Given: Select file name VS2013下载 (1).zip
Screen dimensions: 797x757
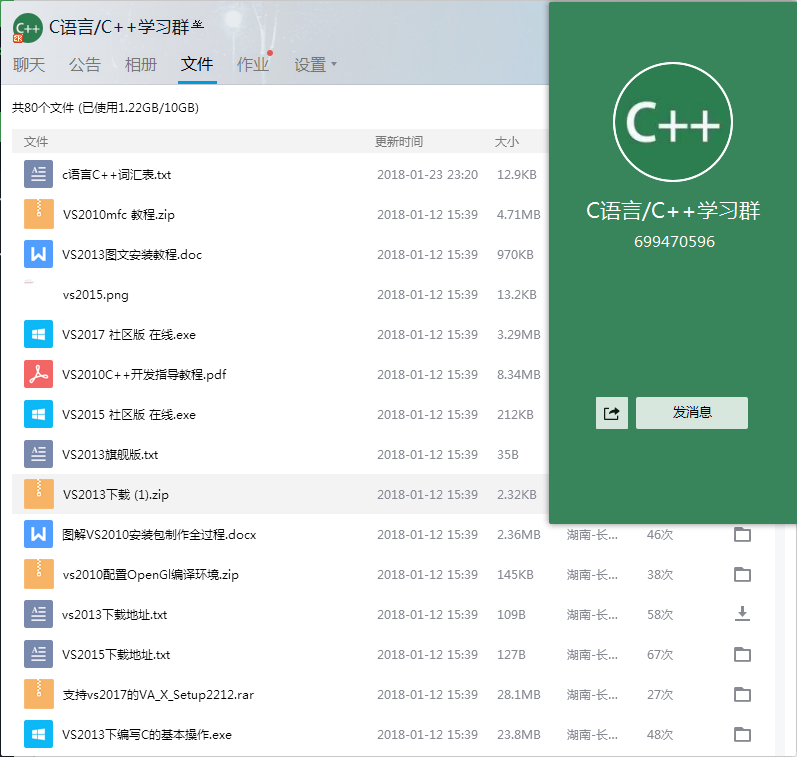Looking at the screenshot, I should (x=116, y=495).
